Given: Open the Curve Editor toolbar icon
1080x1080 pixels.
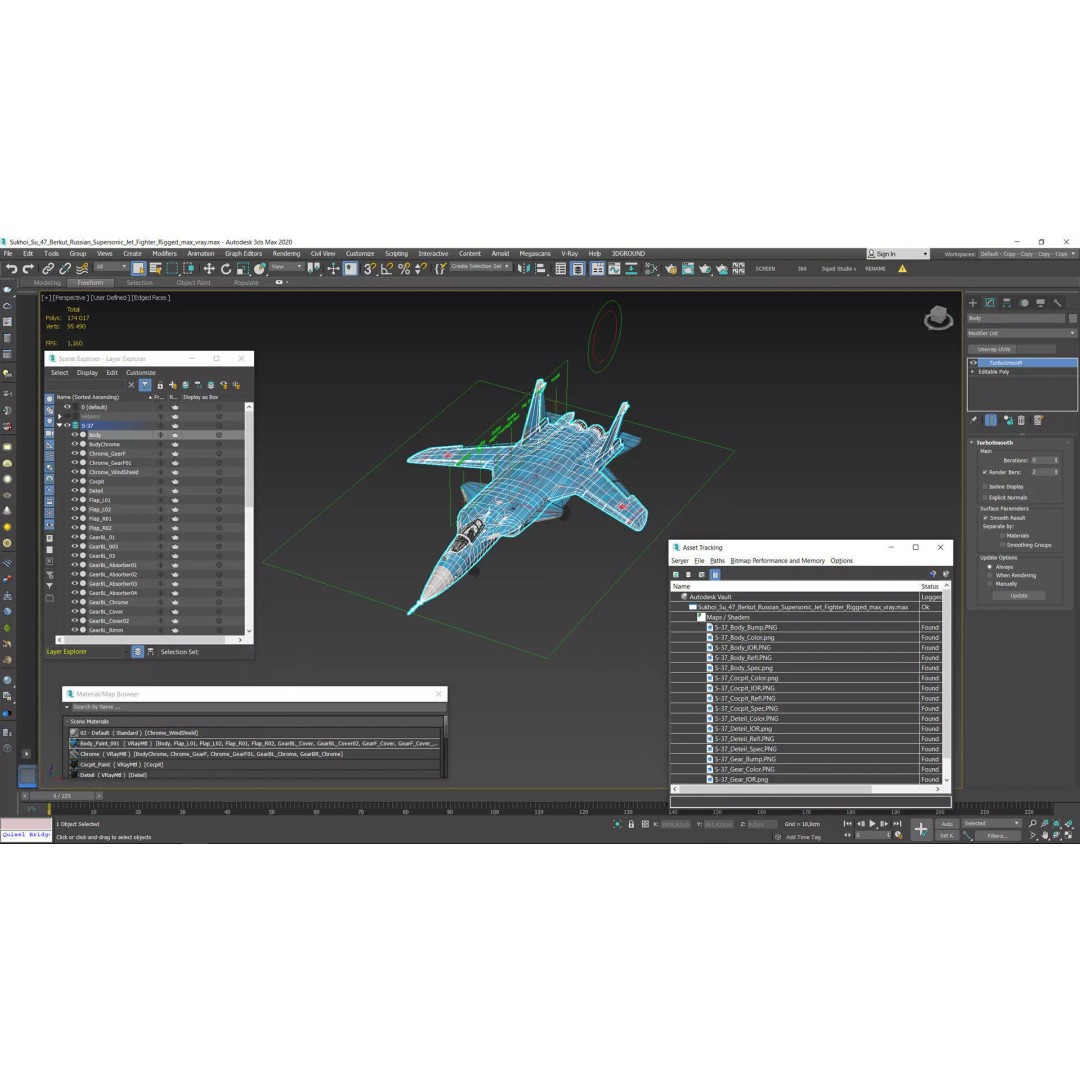Looking at the screenshot, I should (614, 269).
